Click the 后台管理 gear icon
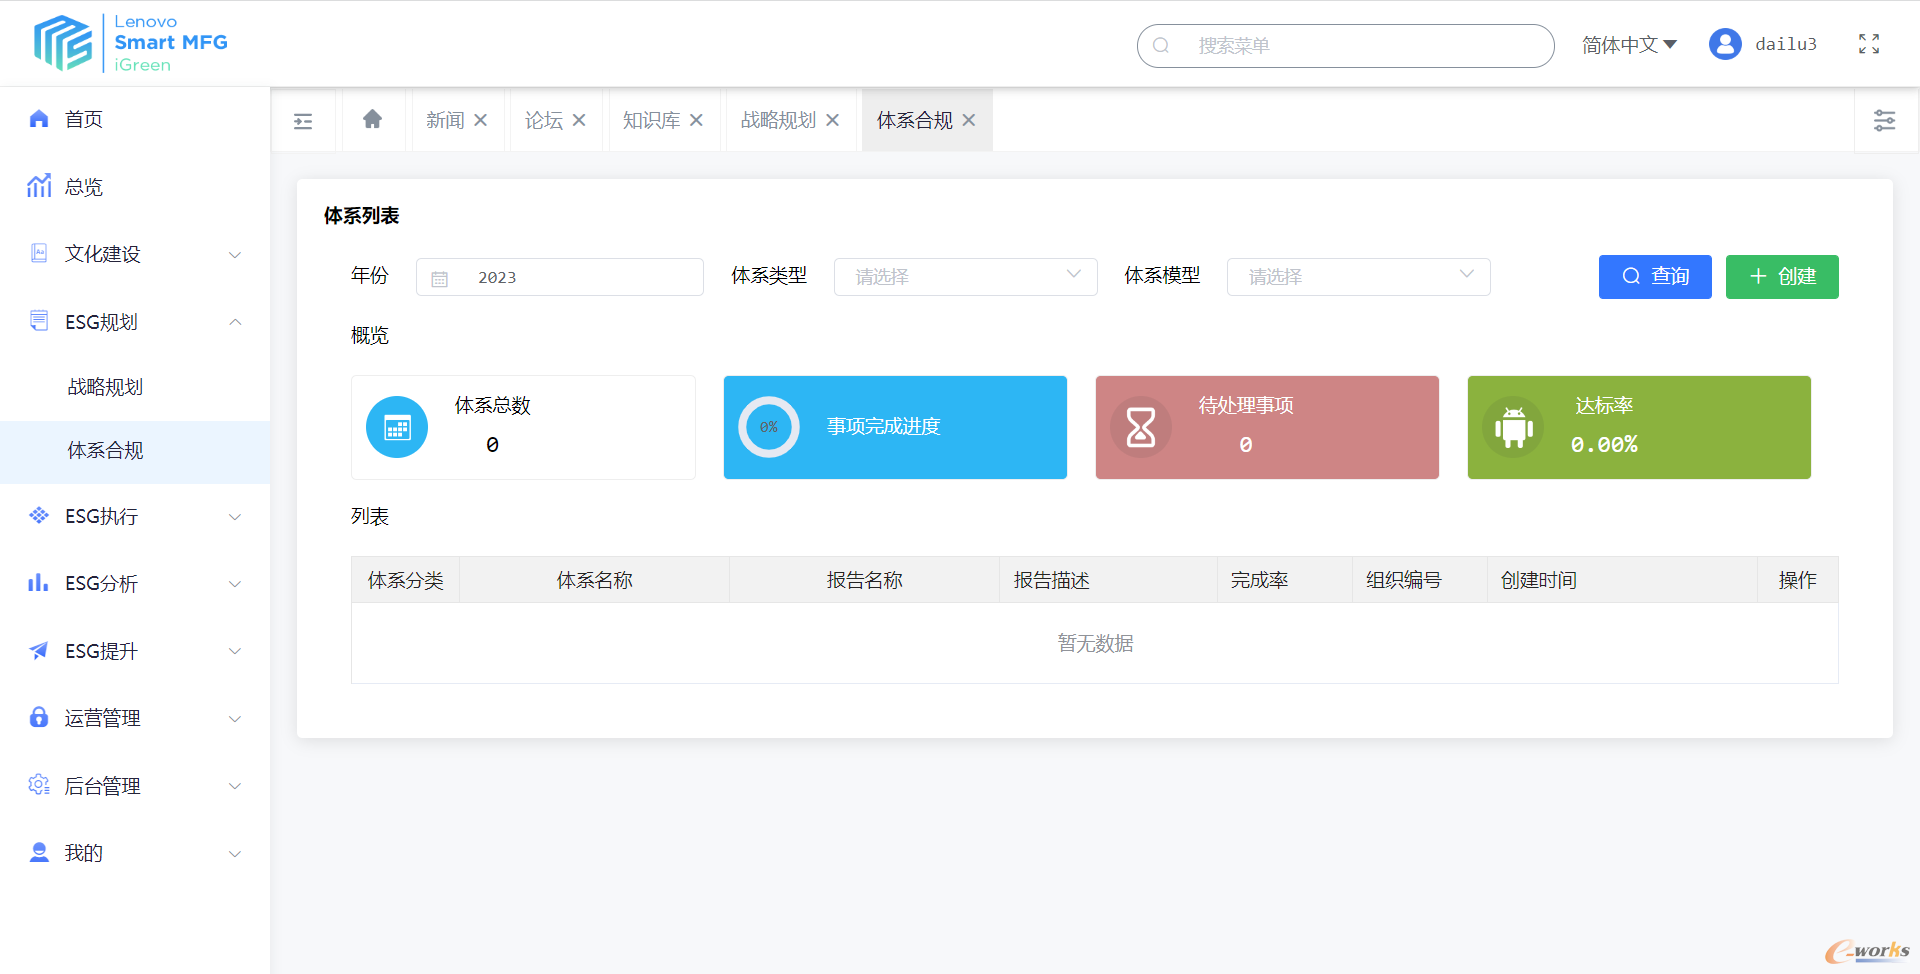This screenshot has width=1920, height=974. point(39,785)
